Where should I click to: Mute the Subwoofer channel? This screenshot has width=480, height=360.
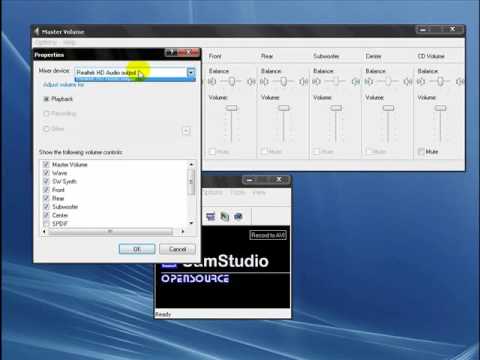click(317, 152)
